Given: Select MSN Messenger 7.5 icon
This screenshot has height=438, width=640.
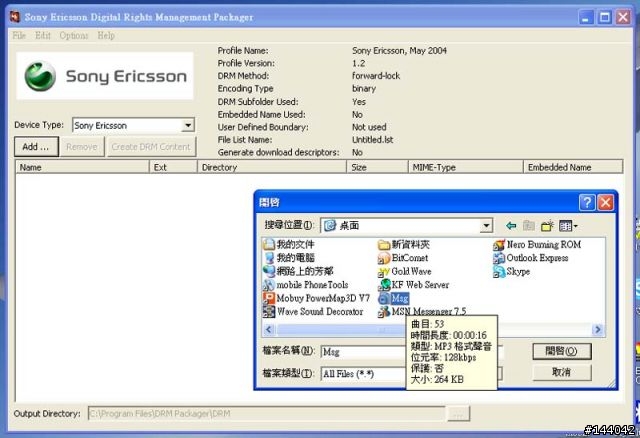Looking at the screenshot, I should (384, 312).
